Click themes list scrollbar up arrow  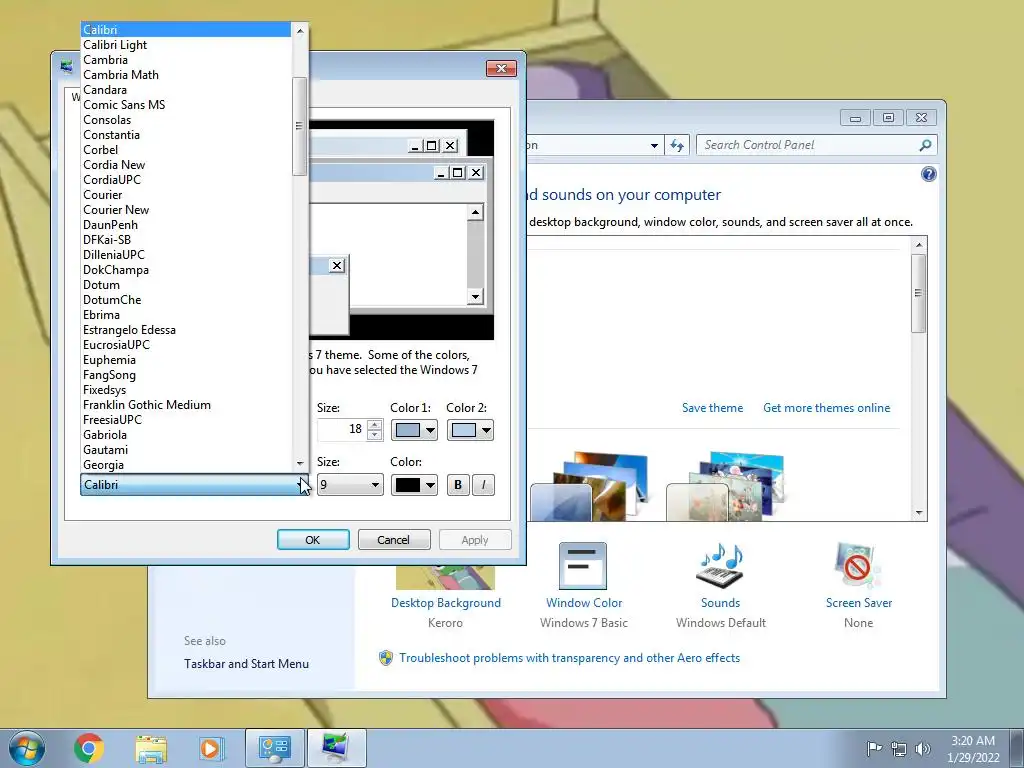point(919,244)
